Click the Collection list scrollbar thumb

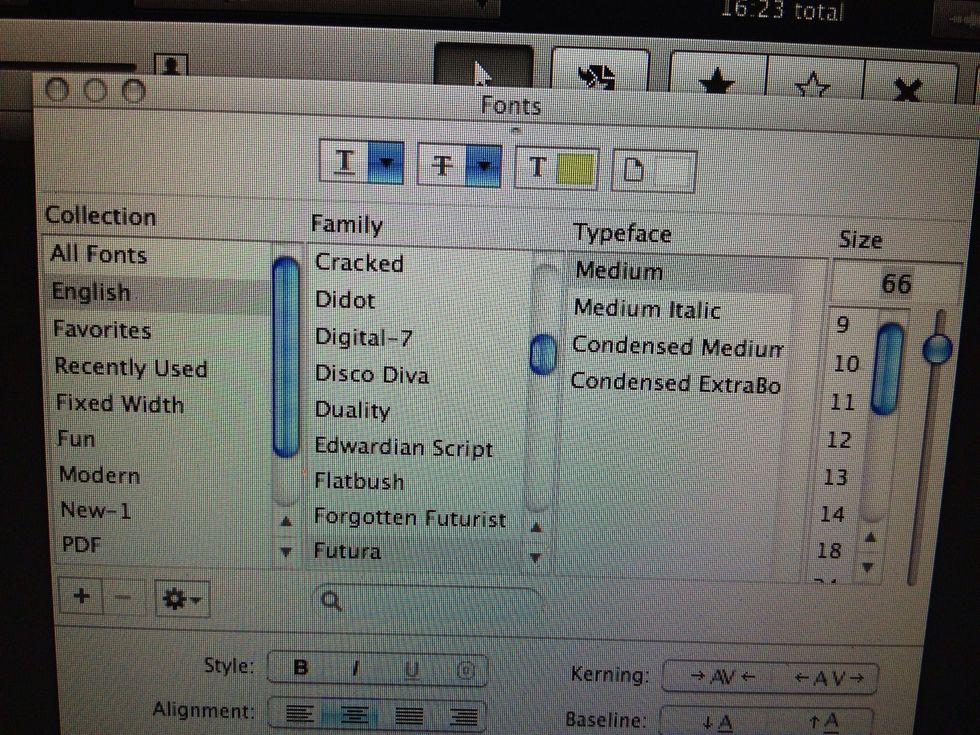[286, 356]
